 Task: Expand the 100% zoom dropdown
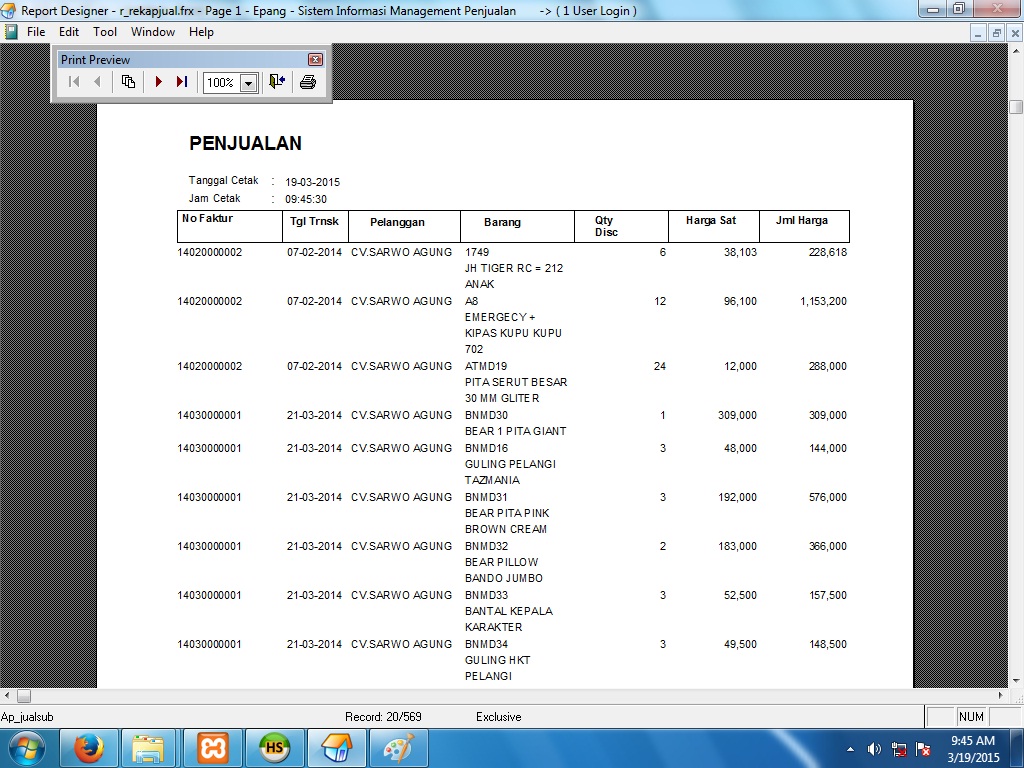click(x=248, y=83)
